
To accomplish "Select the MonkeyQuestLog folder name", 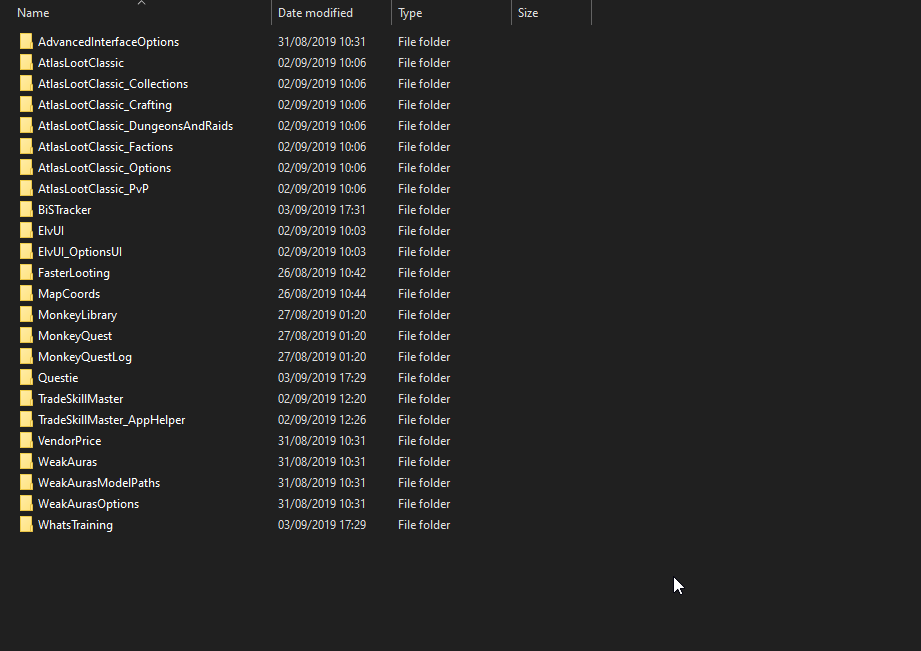I will [85, 357].
